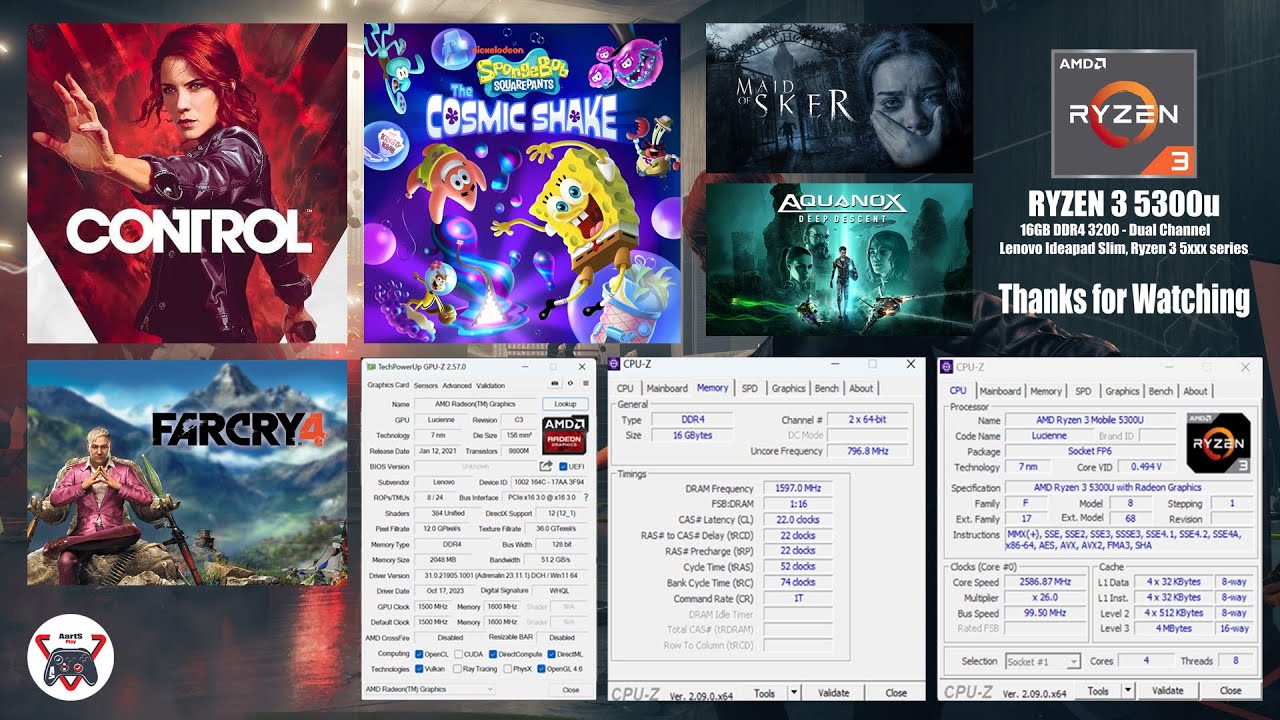This screenshot has width=1280, height=720.
Task: Click the Tools button in the CPU-Z processor window
Action: coord(1098,690)
